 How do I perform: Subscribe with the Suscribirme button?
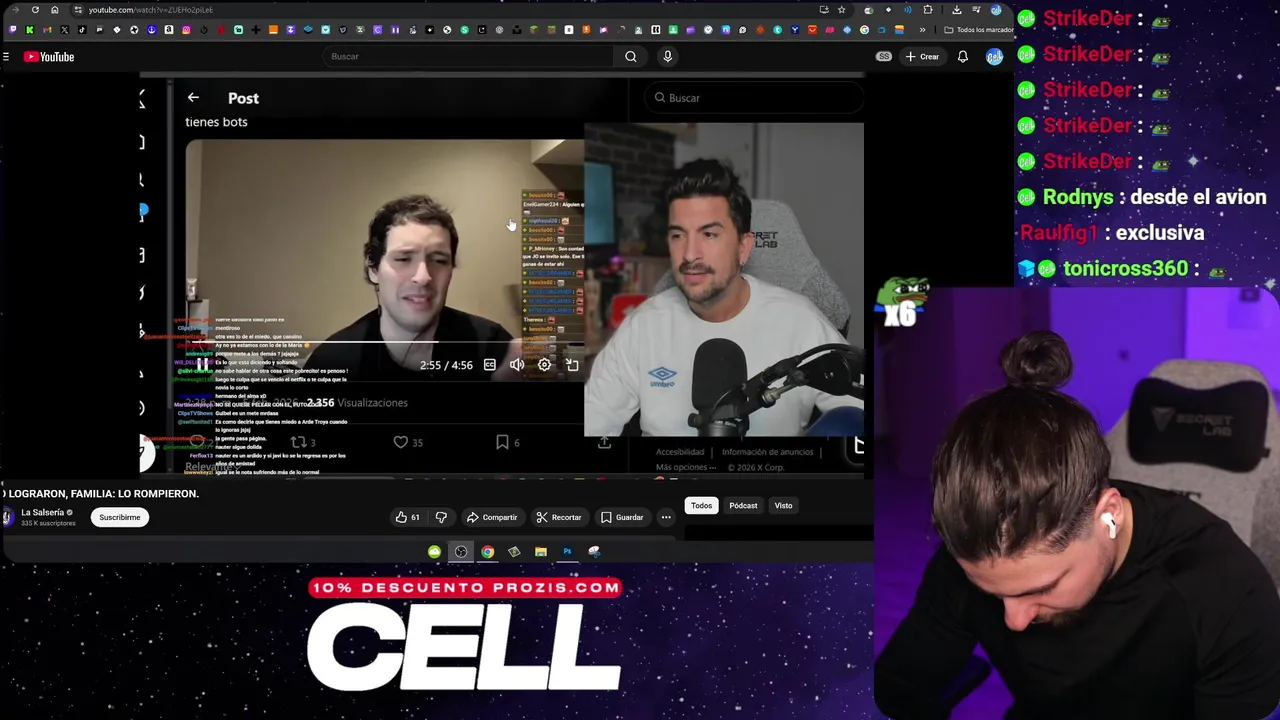119,518
